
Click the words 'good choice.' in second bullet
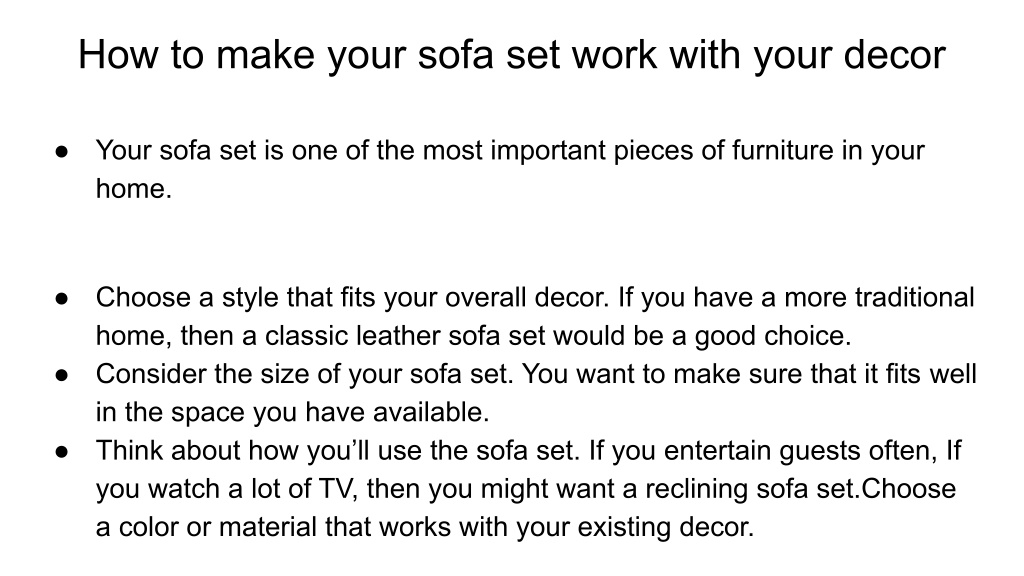click(x=773, y=336)
